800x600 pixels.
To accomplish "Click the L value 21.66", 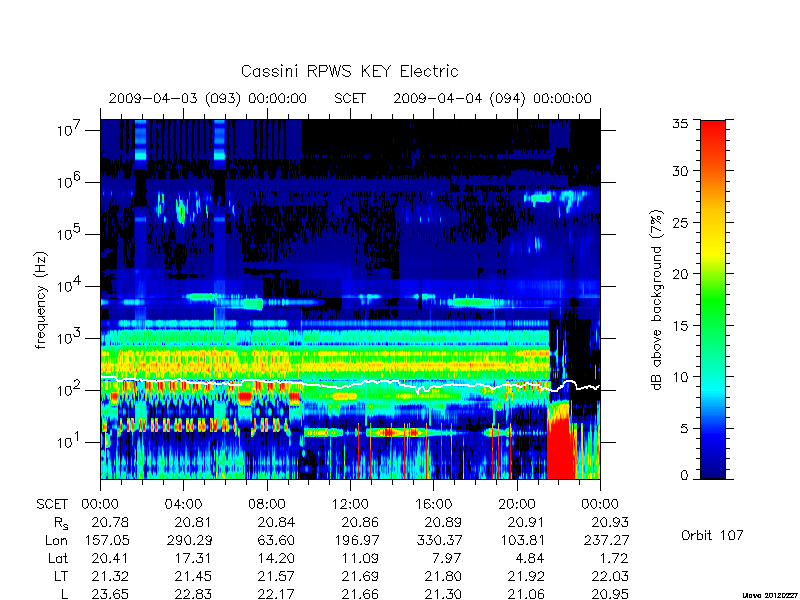I will click(x=360, y=594).
